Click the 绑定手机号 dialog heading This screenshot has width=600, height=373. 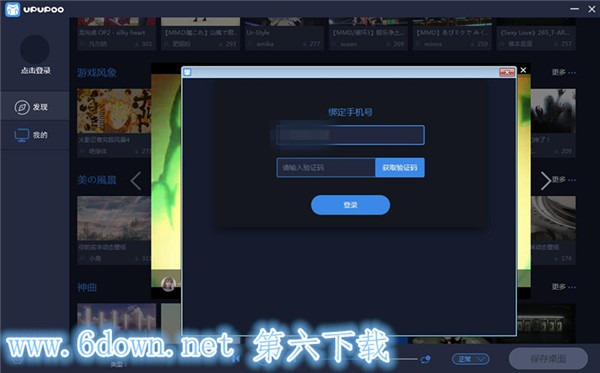350,112
